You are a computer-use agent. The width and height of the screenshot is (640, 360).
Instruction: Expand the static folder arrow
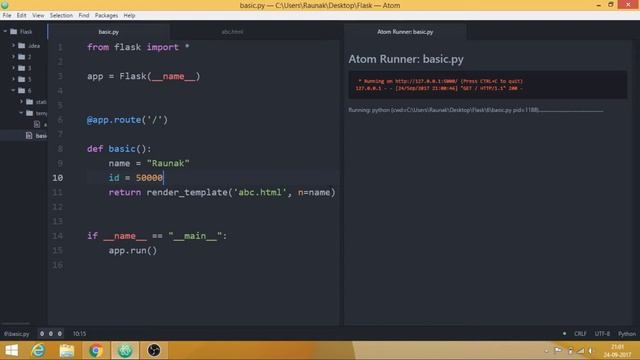point(22,101)
